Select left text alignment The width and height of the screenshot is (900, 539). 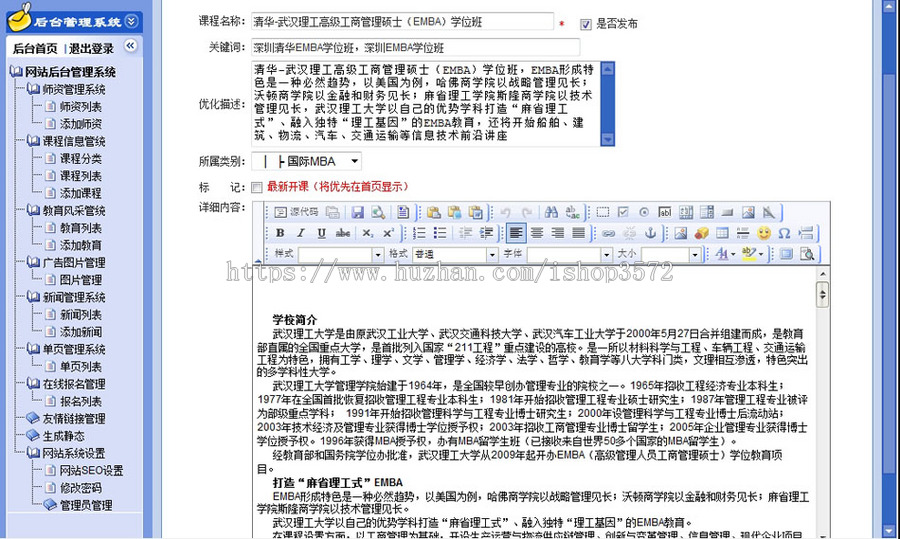coord(516,233)
